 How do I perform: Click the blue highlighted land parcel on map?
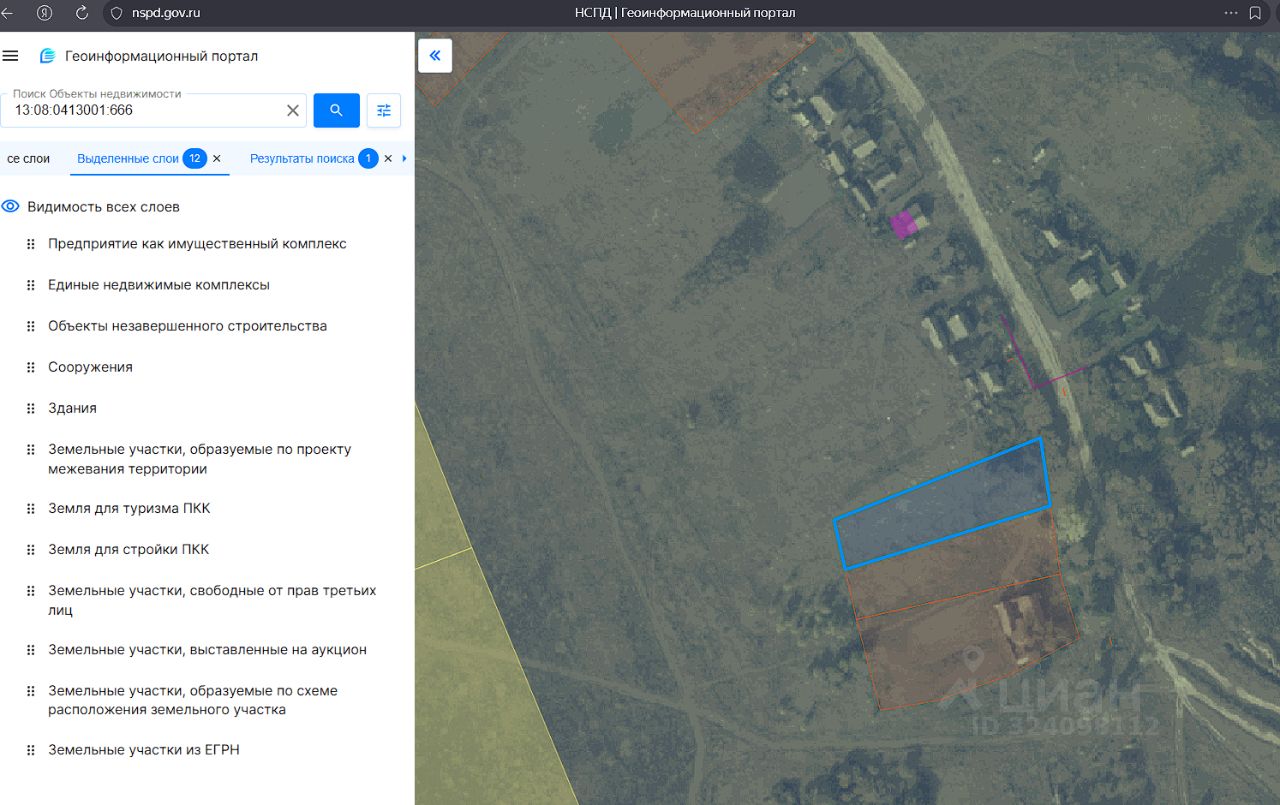pos(942,503)
